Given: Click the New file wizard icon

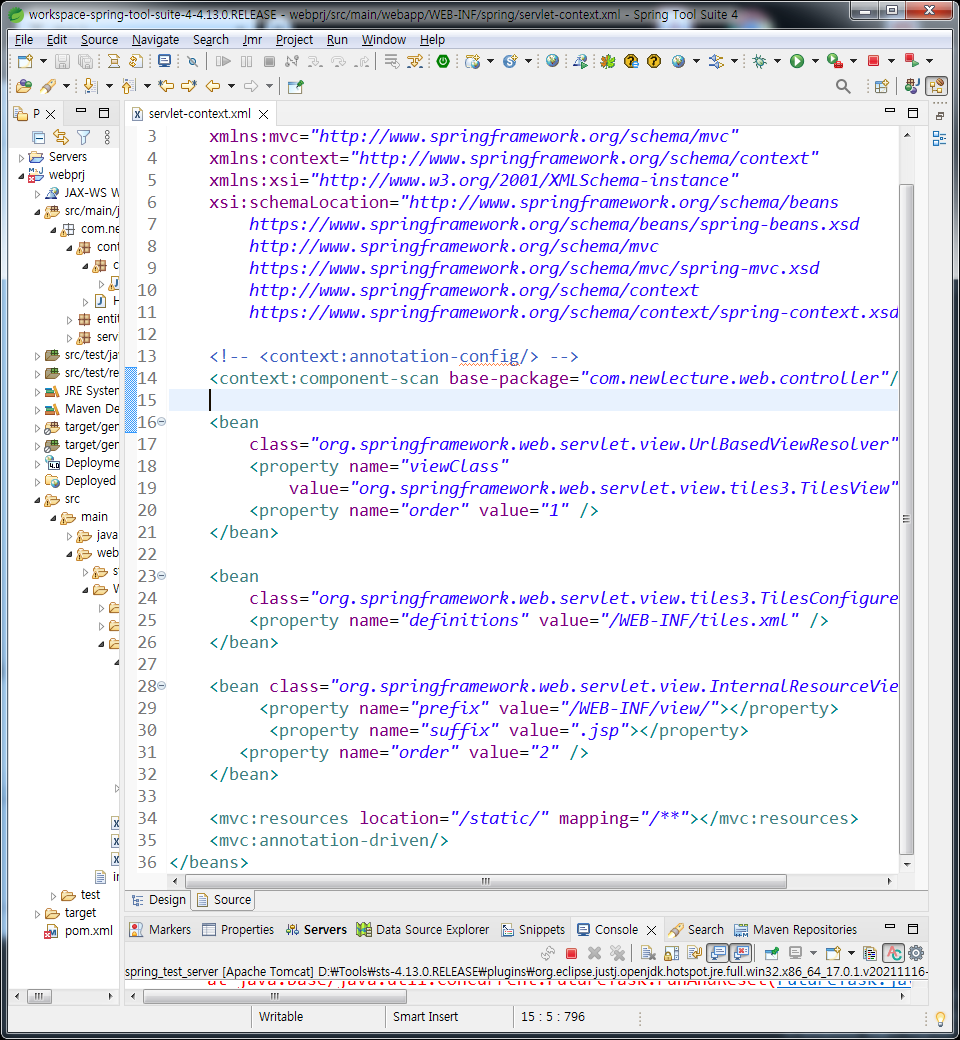Looking at the screenshot, I should coord(25,62).
